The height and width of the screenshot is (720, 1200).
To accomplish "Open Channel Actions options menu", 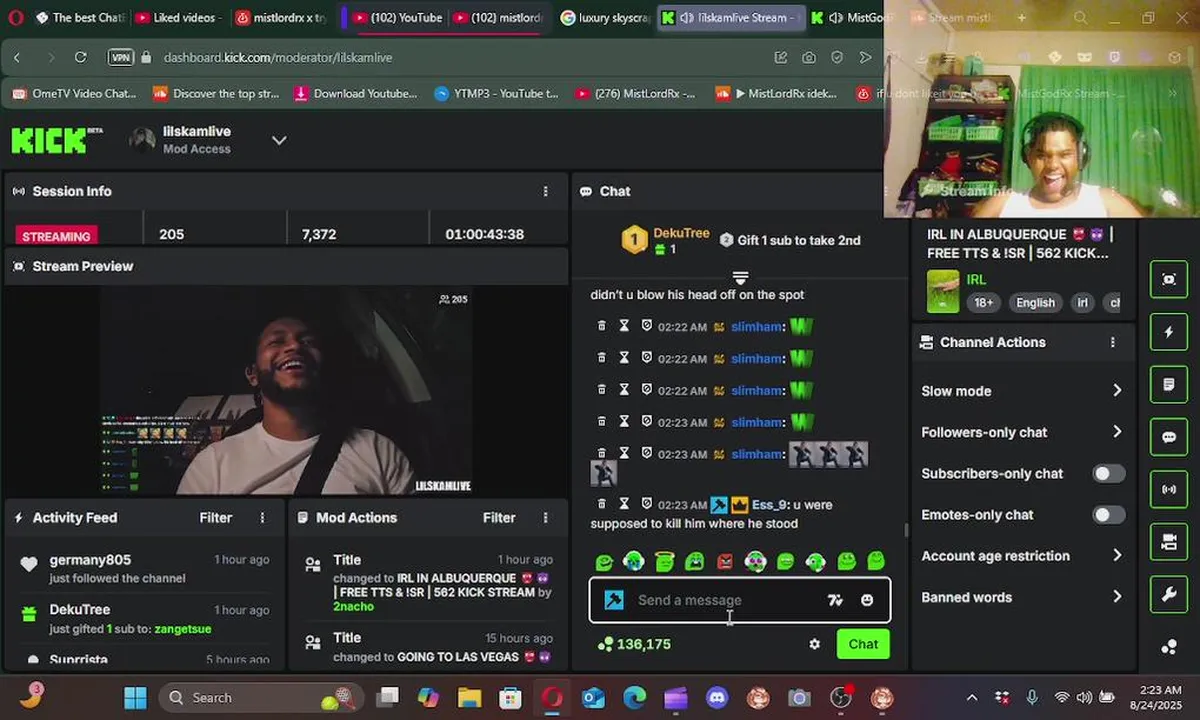I will (x=1112, y=342).
